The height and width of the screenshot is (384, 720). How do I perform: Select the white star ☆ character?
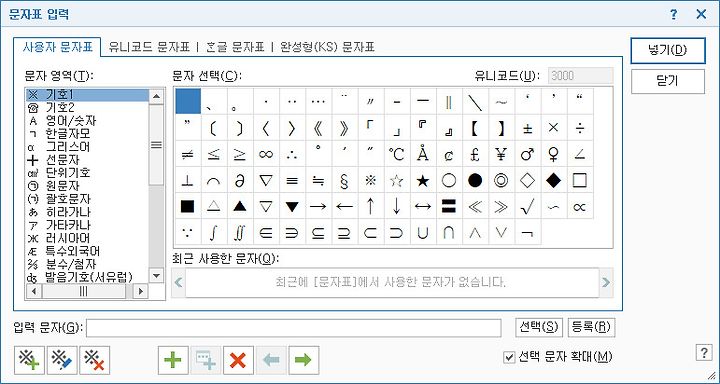(396, 181)
